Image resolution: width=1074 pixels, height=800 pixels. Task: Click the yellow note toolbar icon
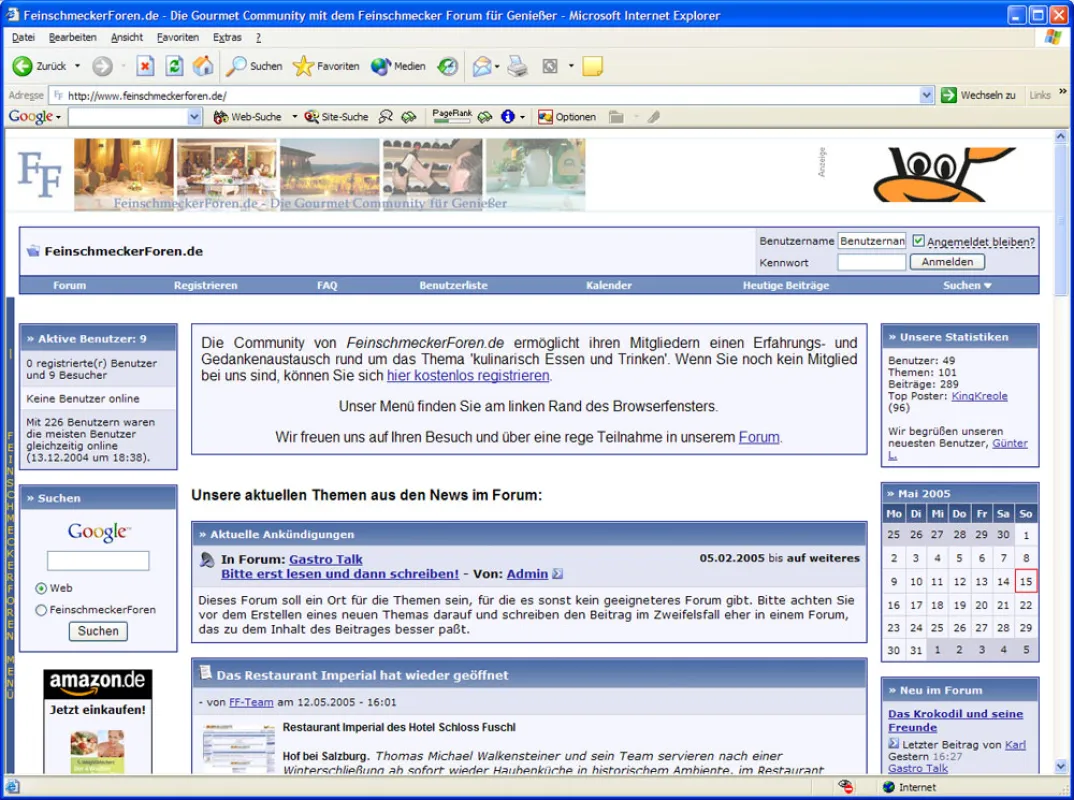pyautogui.click(x=592, y=66)
